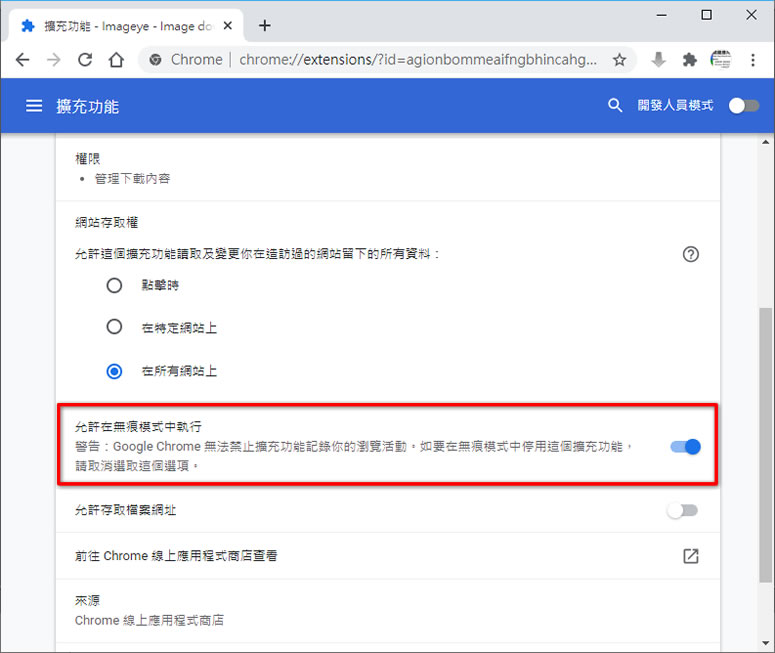This screenshot has width=775, height=653.
Task: Search extensions with the magnifier icon
Action: tap(614, 105)
